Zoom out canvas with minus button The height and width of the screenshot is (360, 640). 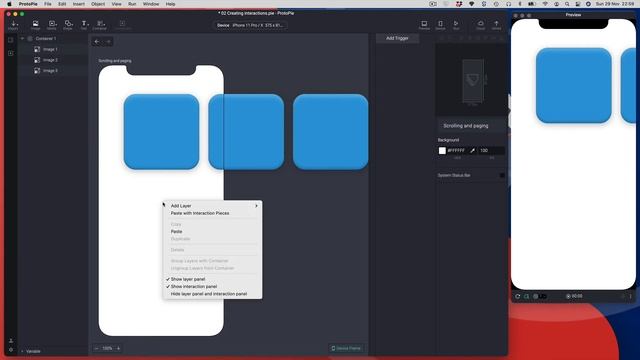point(96,349)
